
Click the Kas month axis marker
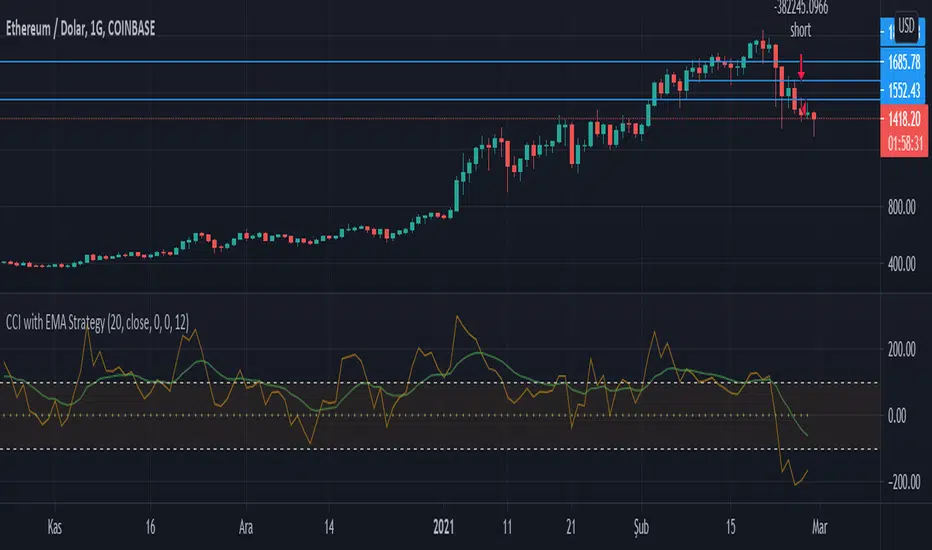pos(54,527)
